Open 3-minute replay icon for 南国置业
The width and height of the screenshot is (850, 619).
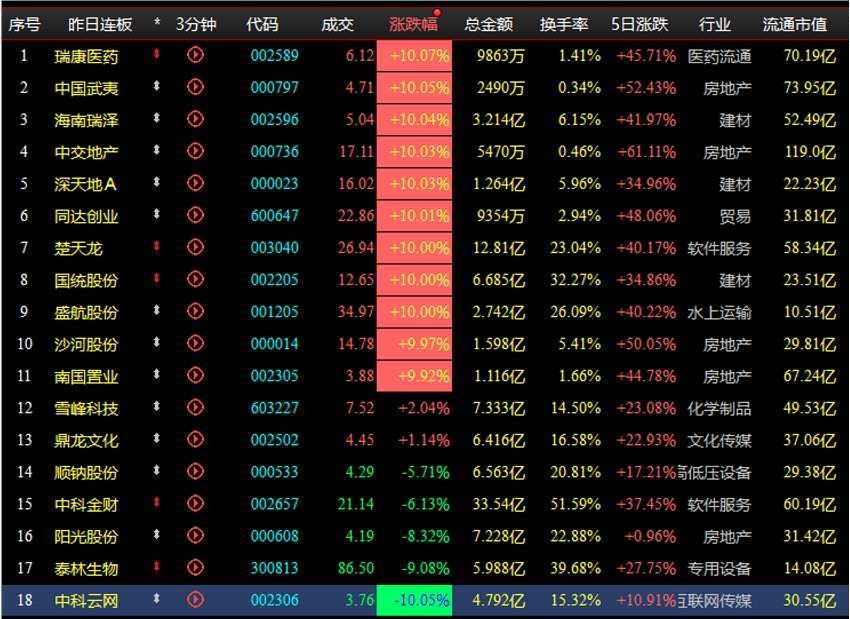click(x=195, y=375)
